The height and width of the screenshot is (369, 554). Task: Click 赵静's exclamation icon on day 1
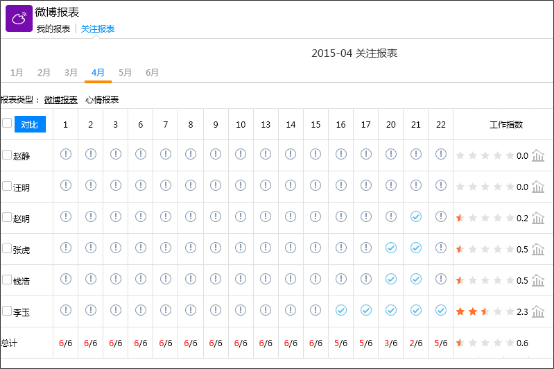66,154
